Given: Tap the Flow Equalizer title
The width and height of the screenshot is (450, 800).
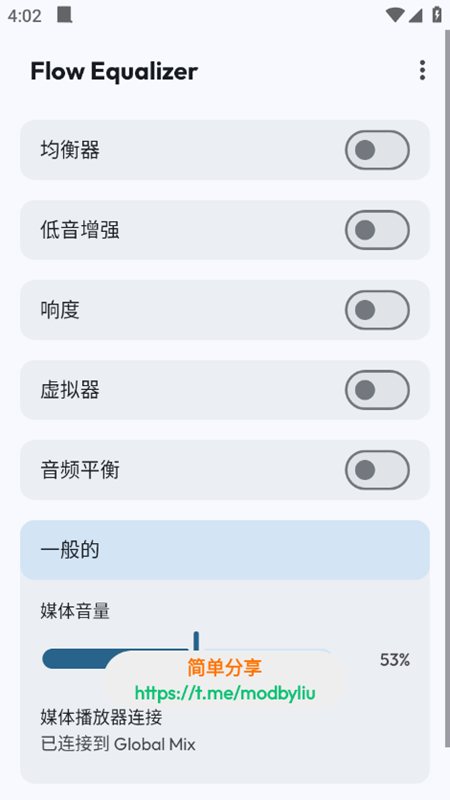Looking at the screenshot, I should (114, 71).
